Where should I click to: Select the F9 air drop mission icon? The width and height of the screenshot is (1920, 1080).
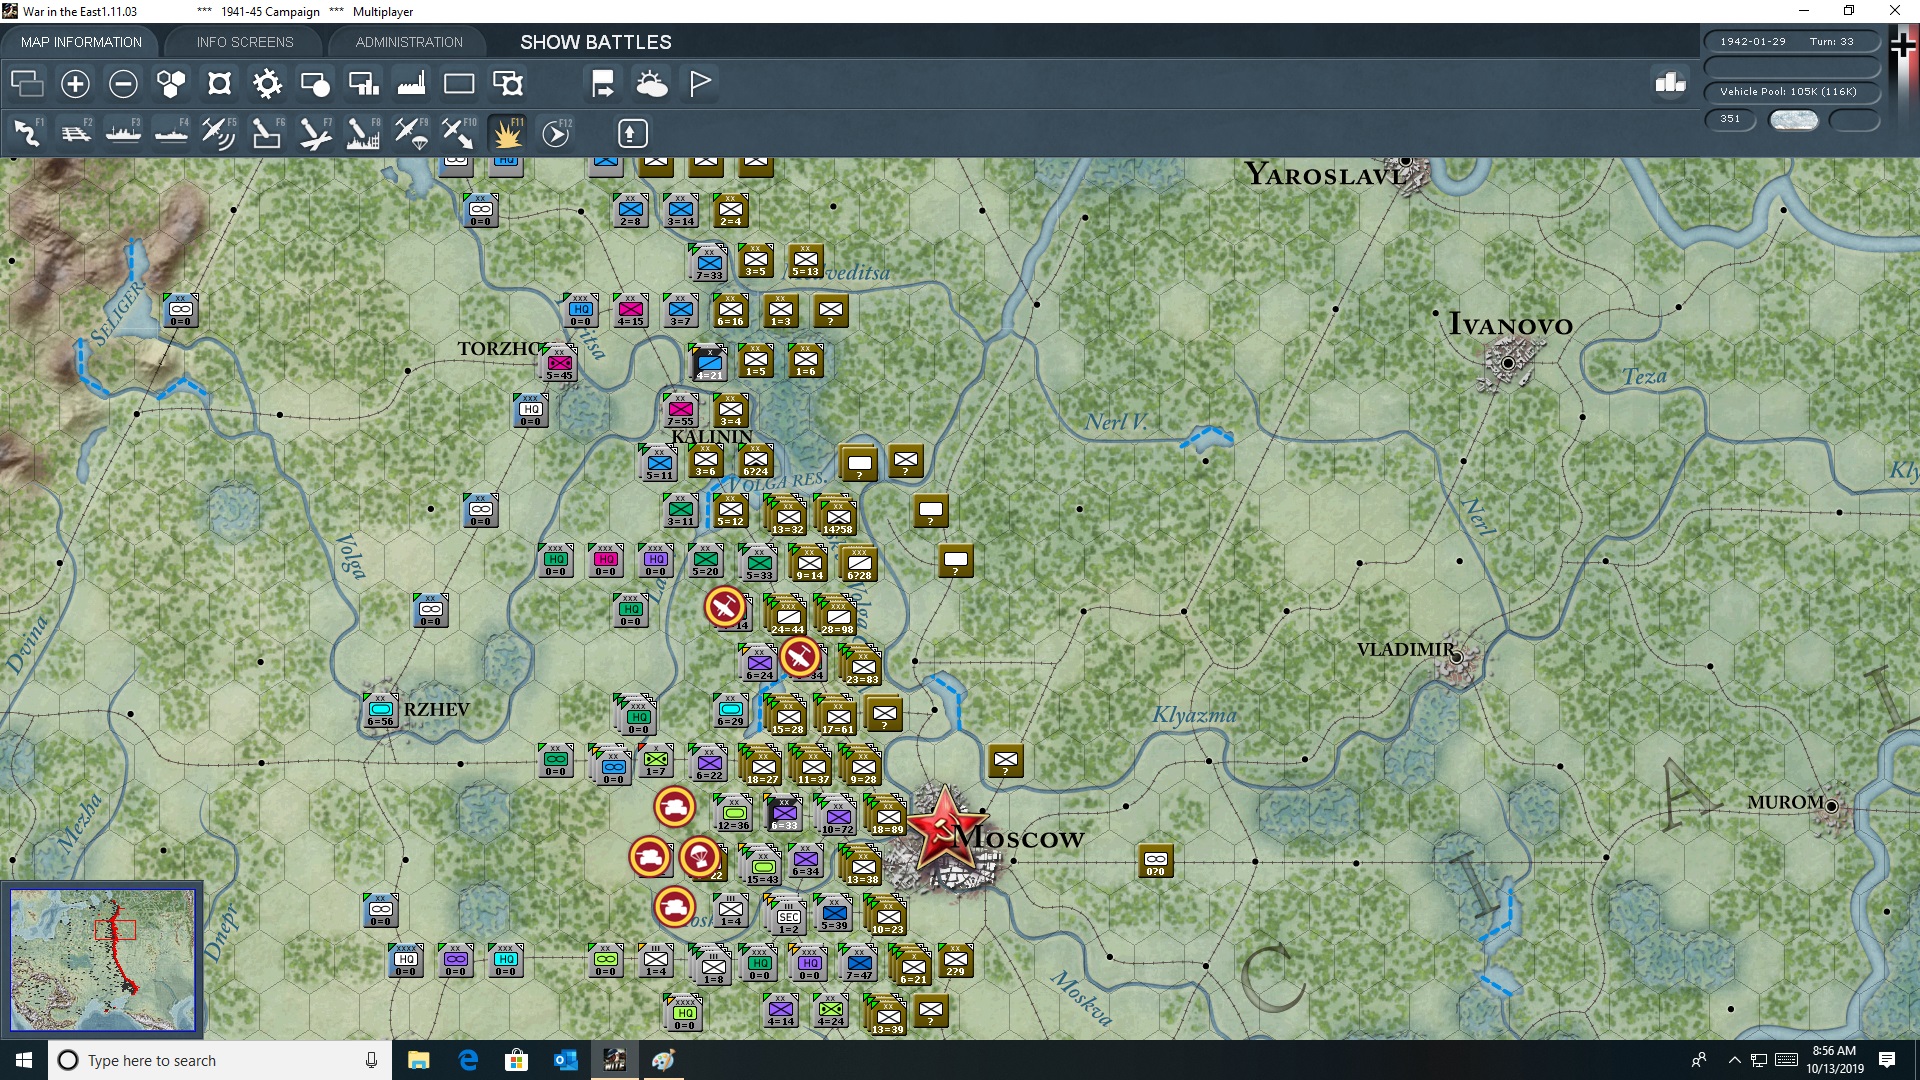[x=410, y=132]
